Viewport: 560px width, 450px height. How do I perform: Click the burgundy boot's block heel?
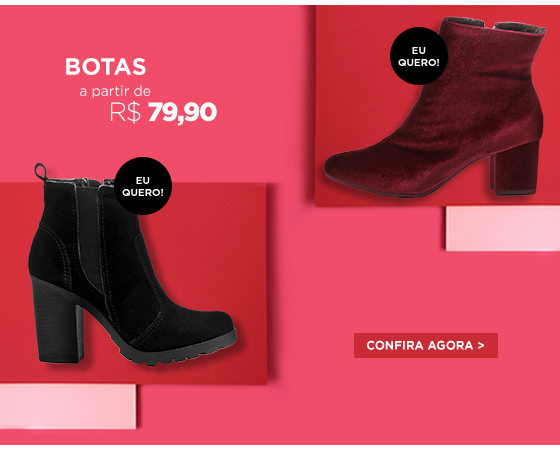pos(514,168)
